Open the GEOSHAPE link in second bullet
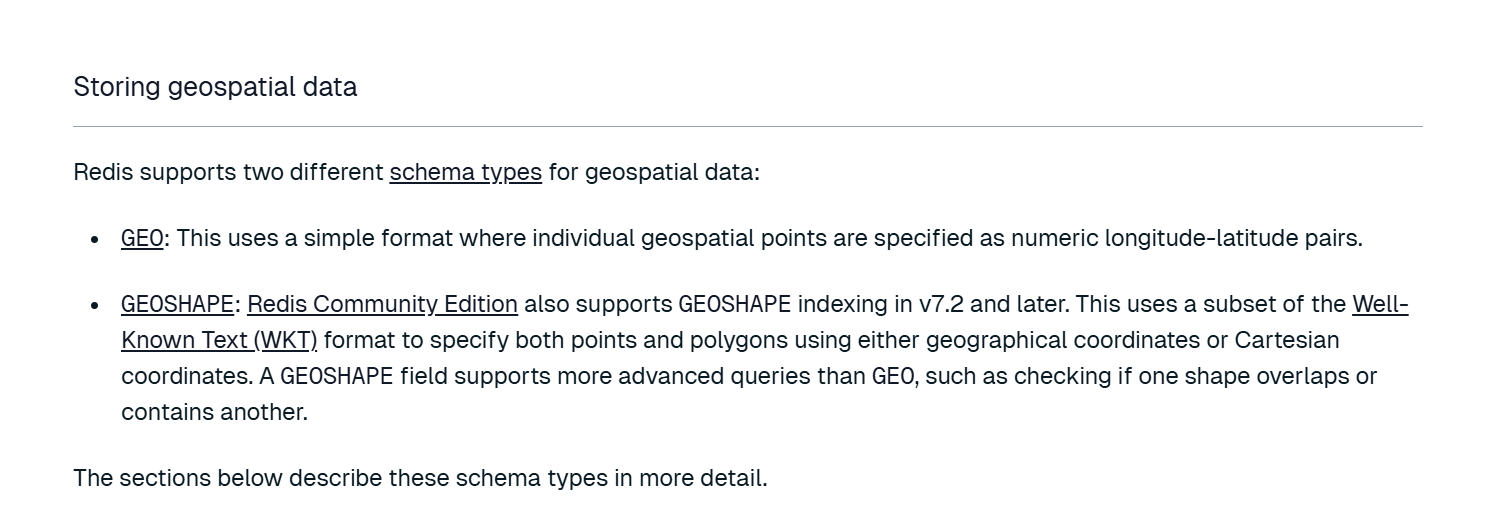Viewport: 1499px width, 531px height. 177,304
